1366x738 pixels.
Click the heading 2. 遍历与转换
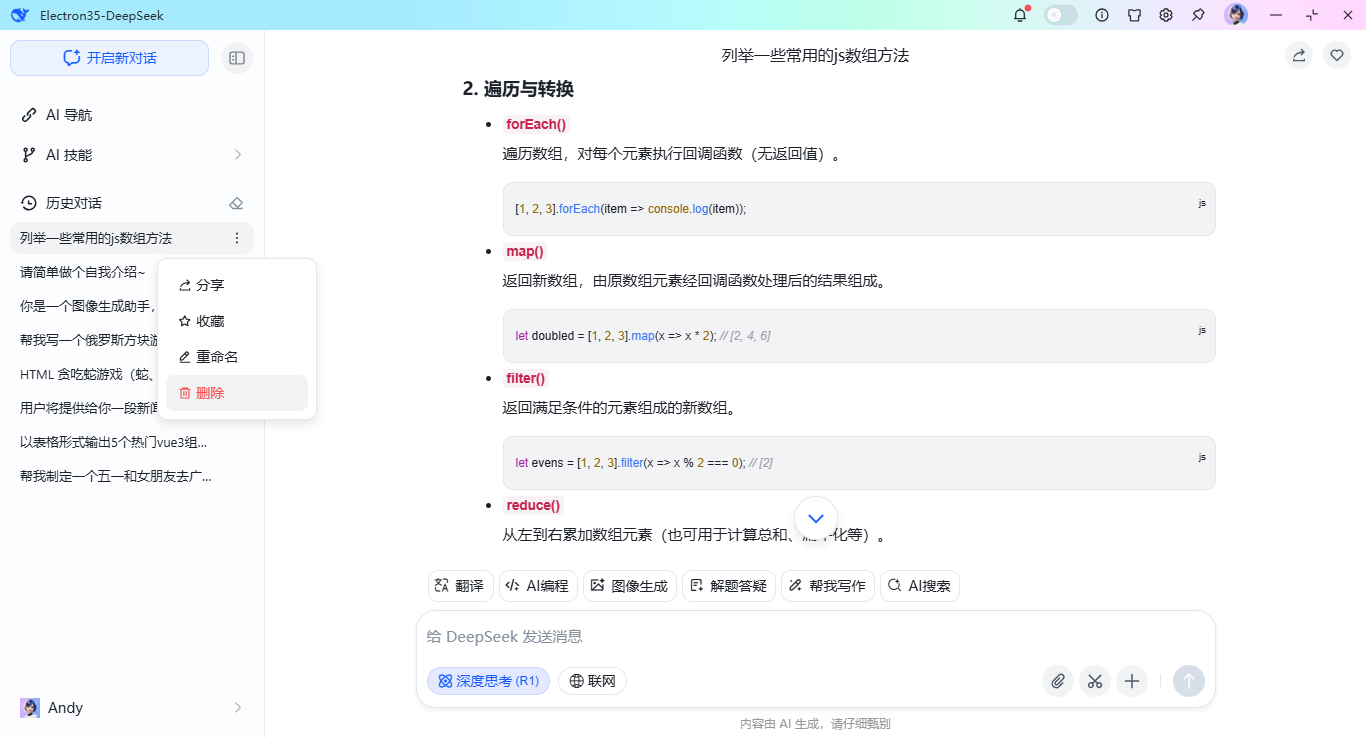(518, 89)
